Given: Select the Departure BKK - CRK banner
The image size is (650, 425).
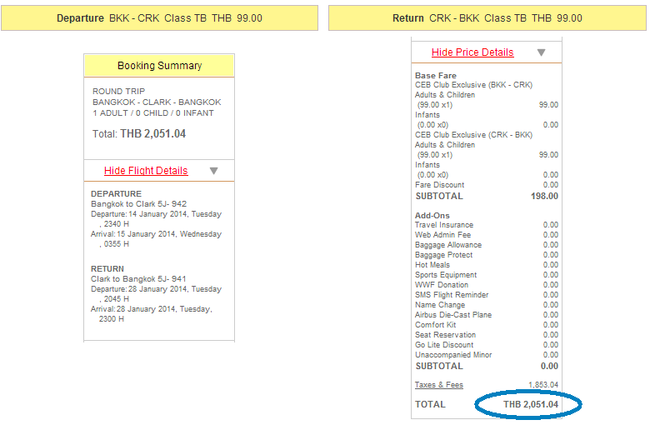Looking at the screenshot, I should [160, 18].
